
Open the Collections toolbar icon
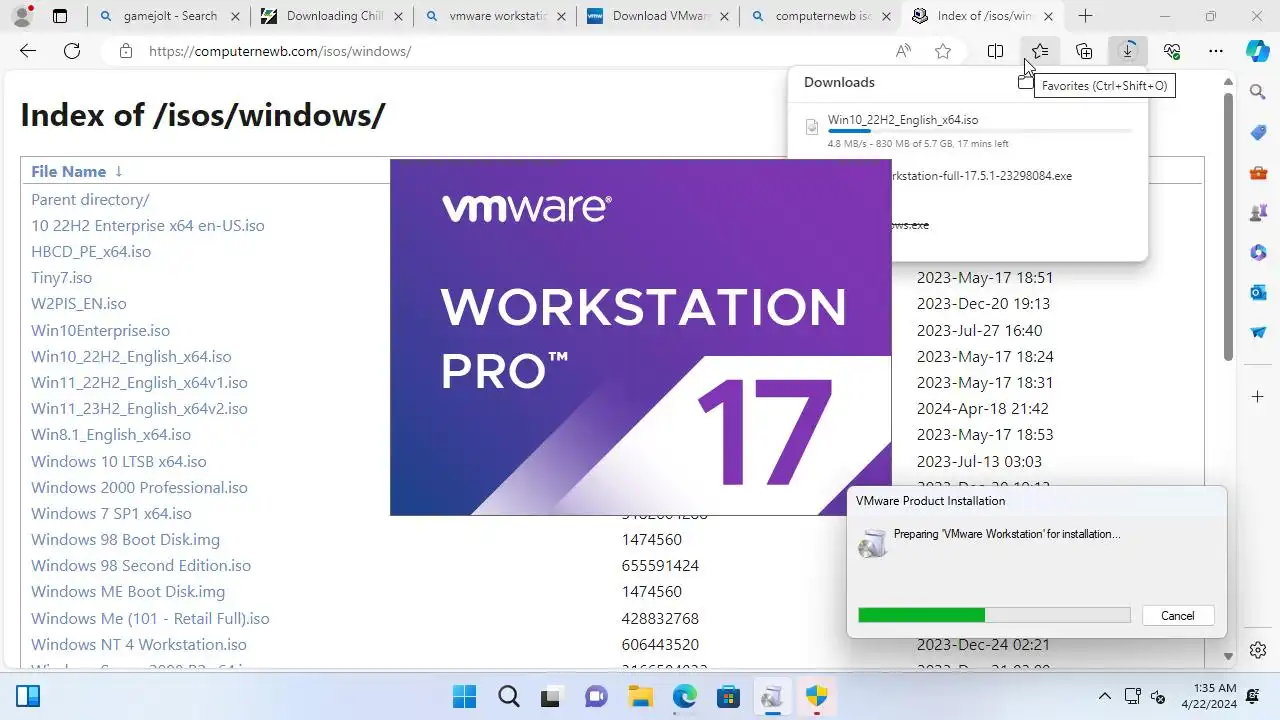[1084, 51]
